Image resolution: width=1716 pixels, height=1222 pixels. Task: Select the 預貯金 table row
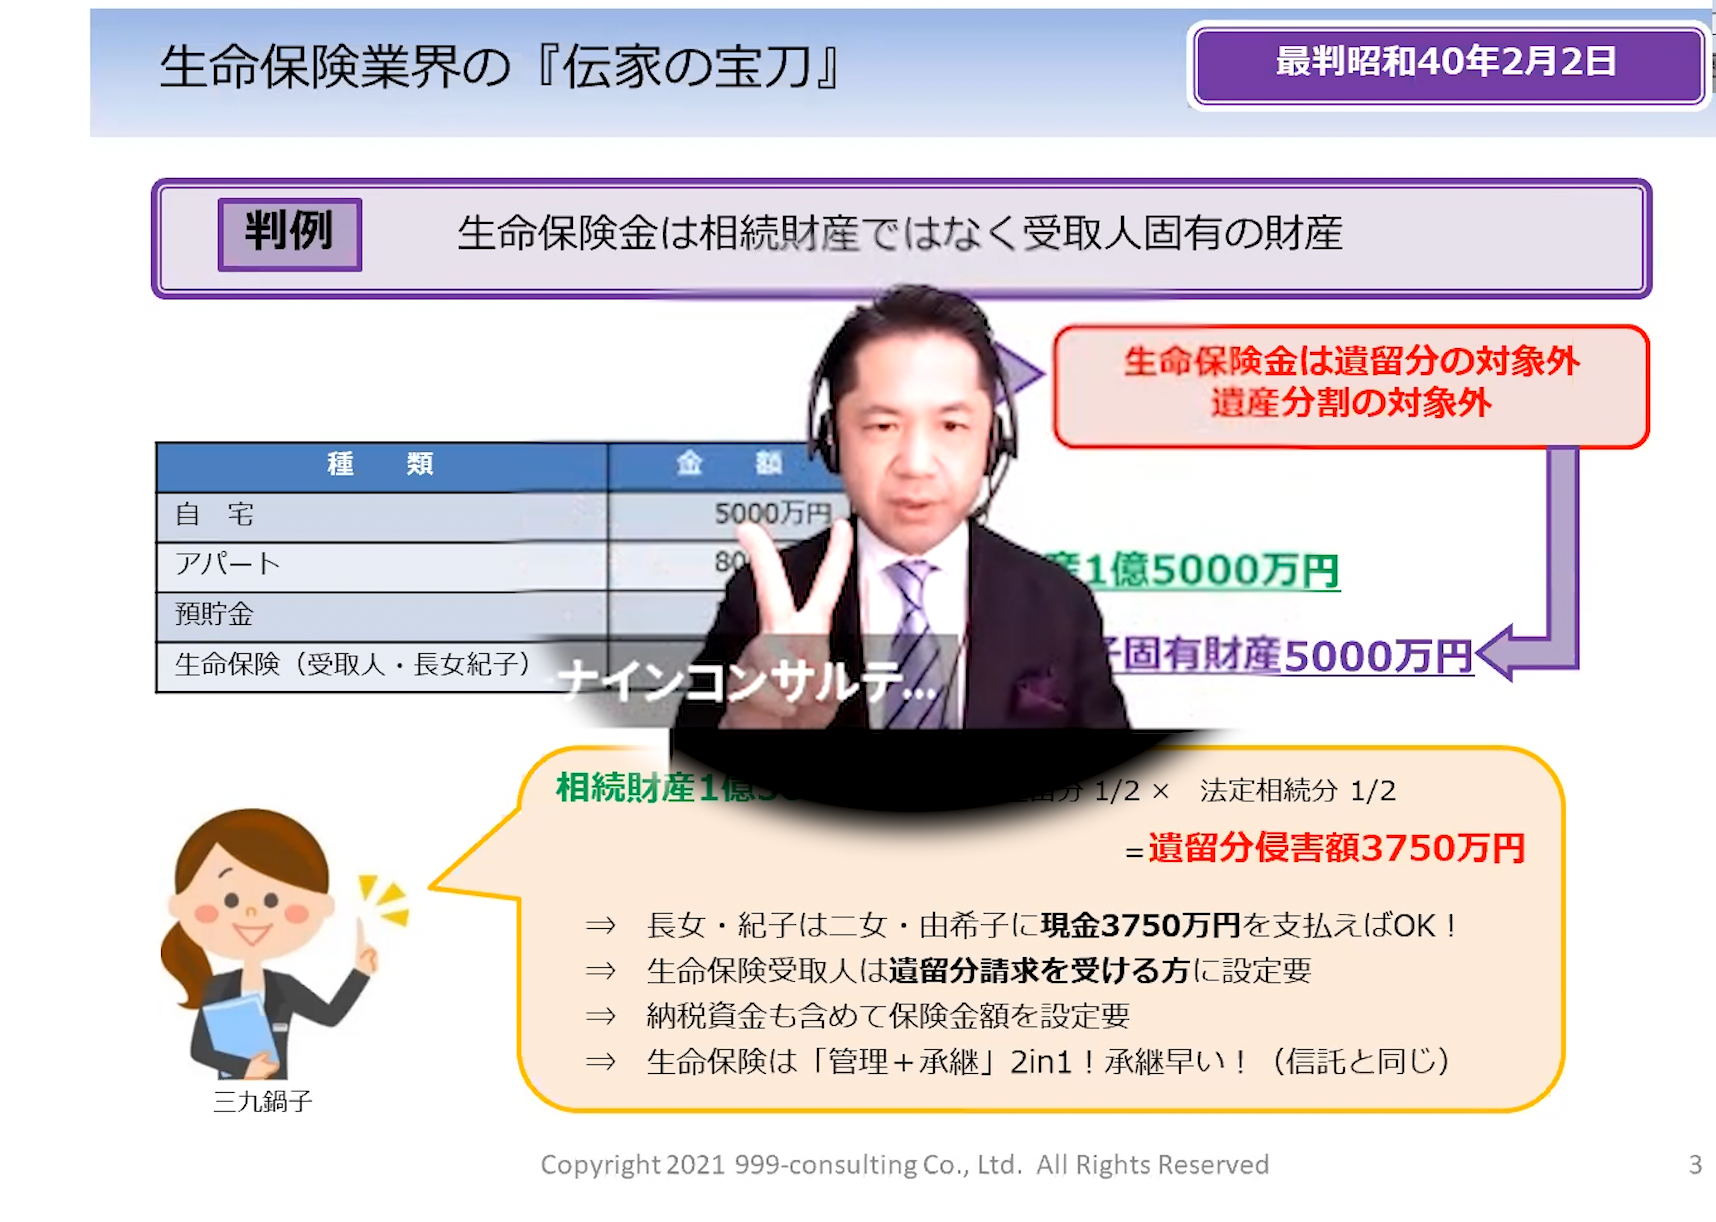pos(381,615)
